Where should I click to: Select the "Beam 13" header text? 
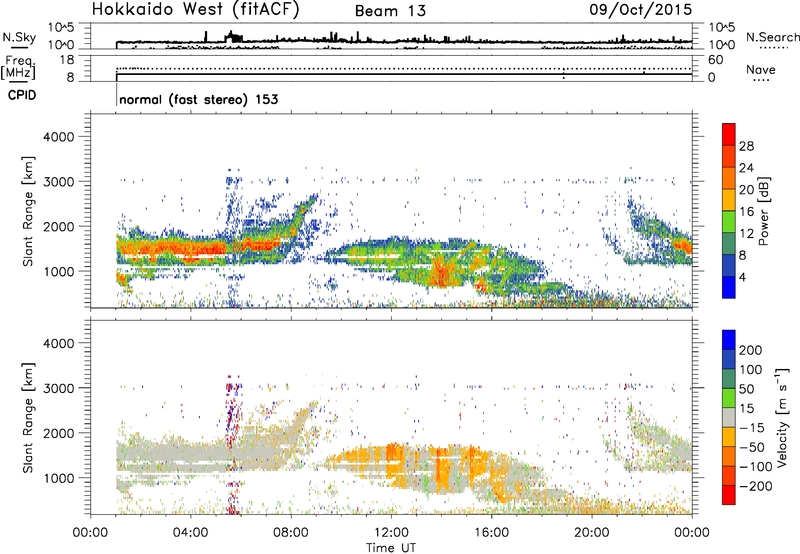[x=390, y=11]
